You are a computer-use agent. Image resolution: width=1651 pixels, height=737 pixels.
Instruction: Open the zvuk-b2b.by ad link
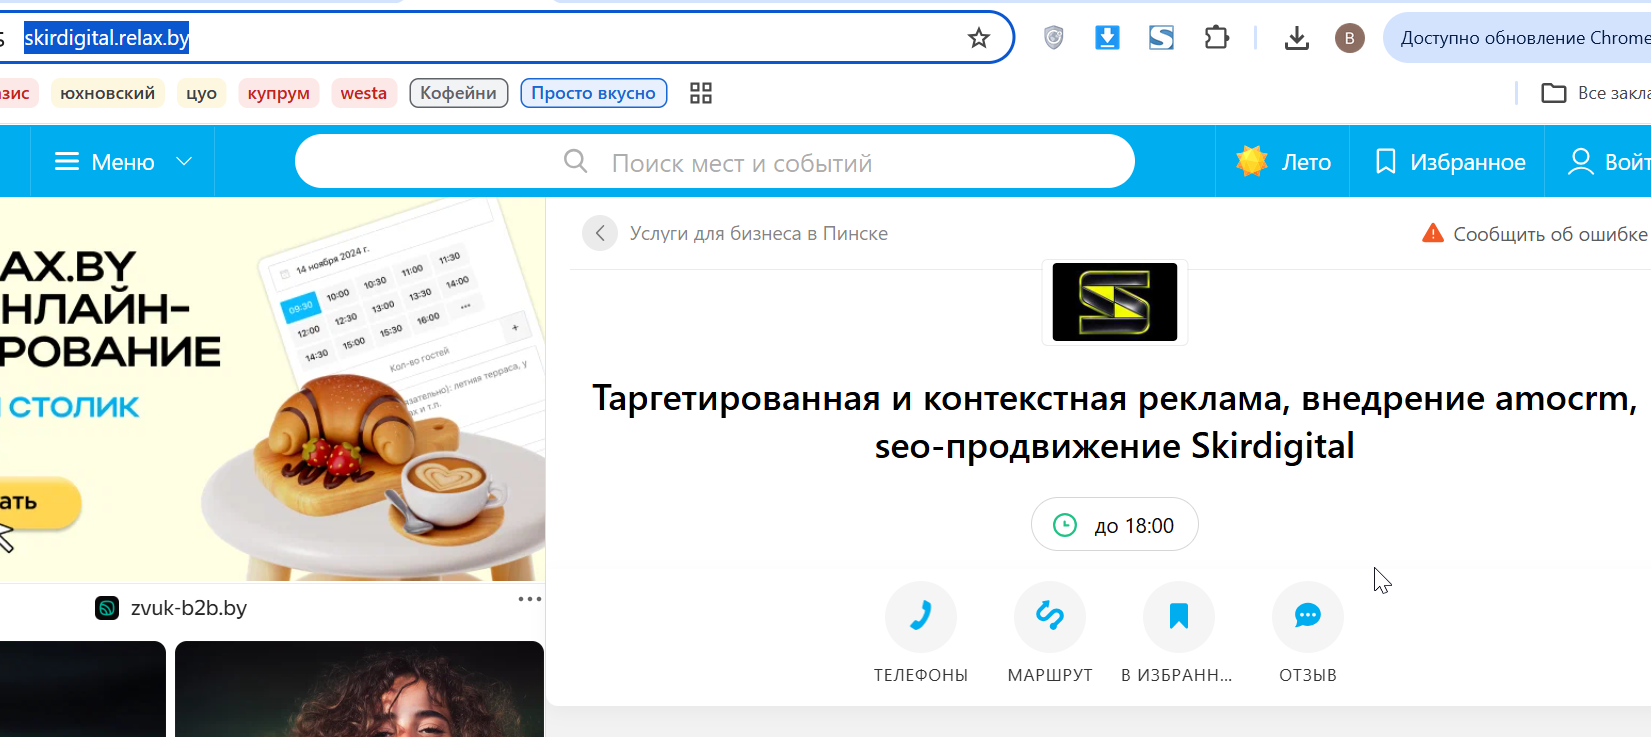(189, 608)
